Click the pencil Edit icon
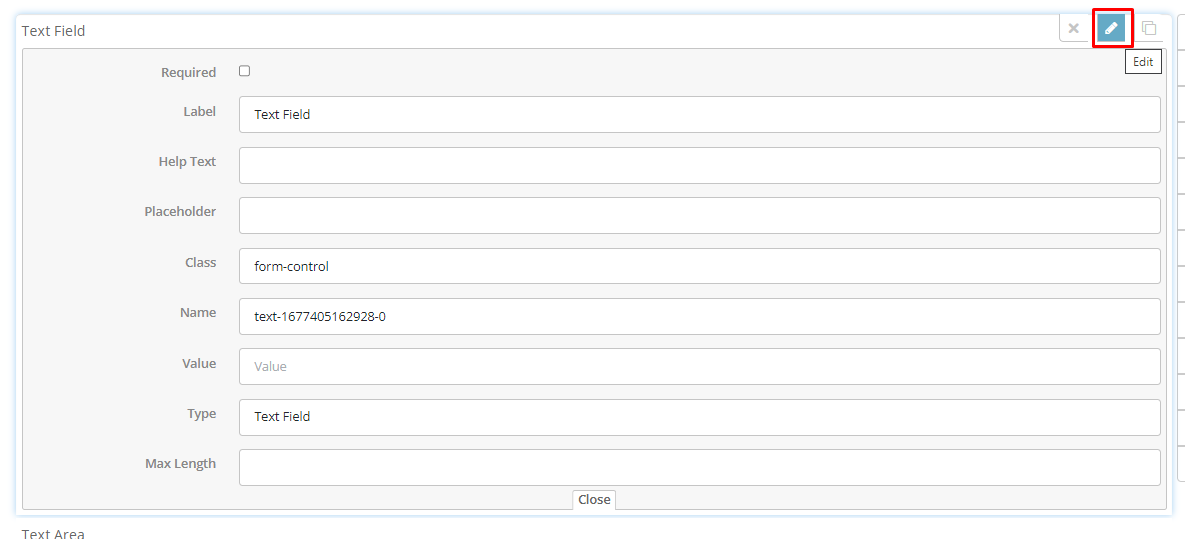Screen dimensions: 1185x539 point(1111,28)
